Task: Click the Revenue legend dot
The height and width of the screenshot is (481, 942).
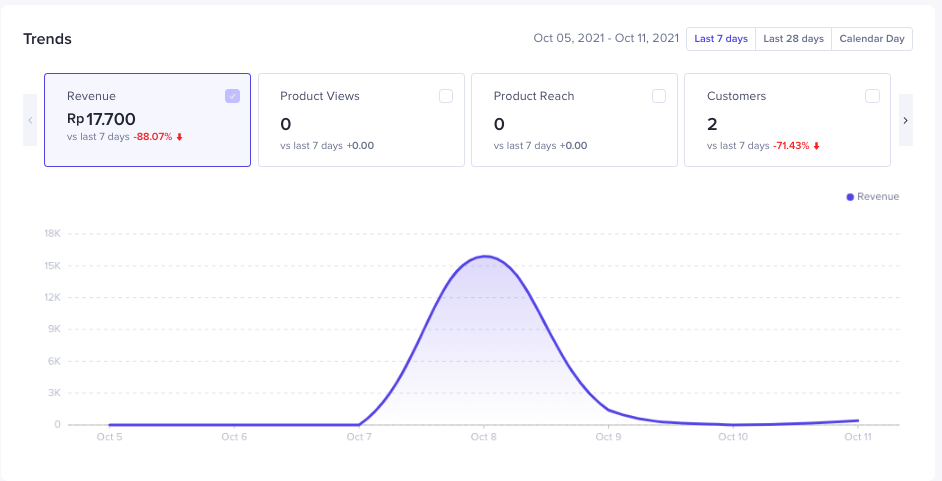Action: pyautogui.click(x=850, y=197)
